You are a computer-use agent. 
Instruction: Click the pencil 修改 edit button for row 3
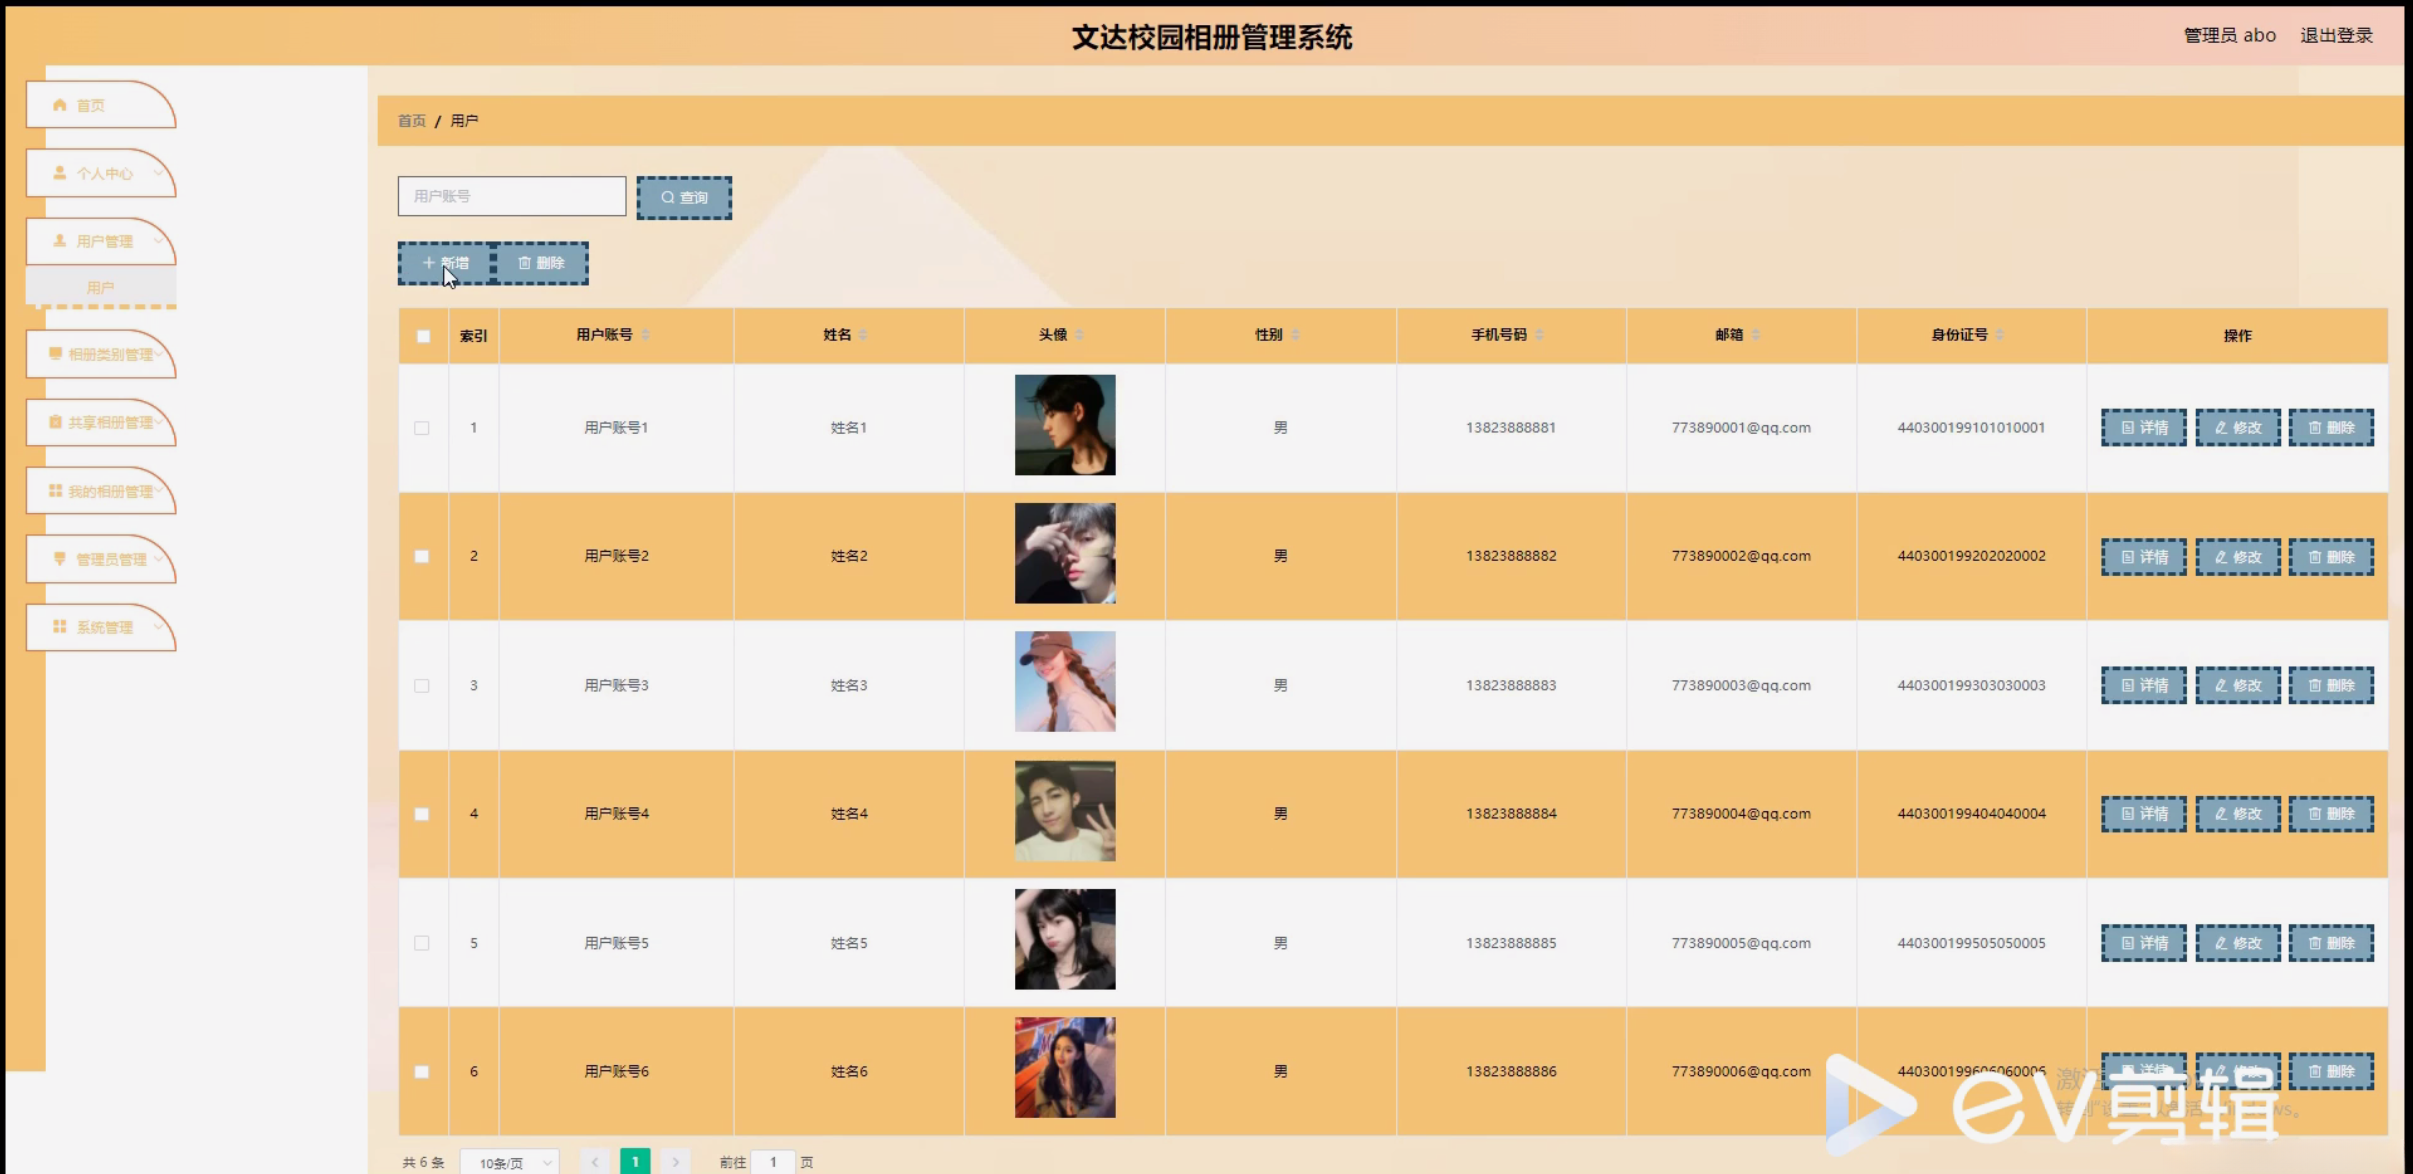(x=2237, y=686)
